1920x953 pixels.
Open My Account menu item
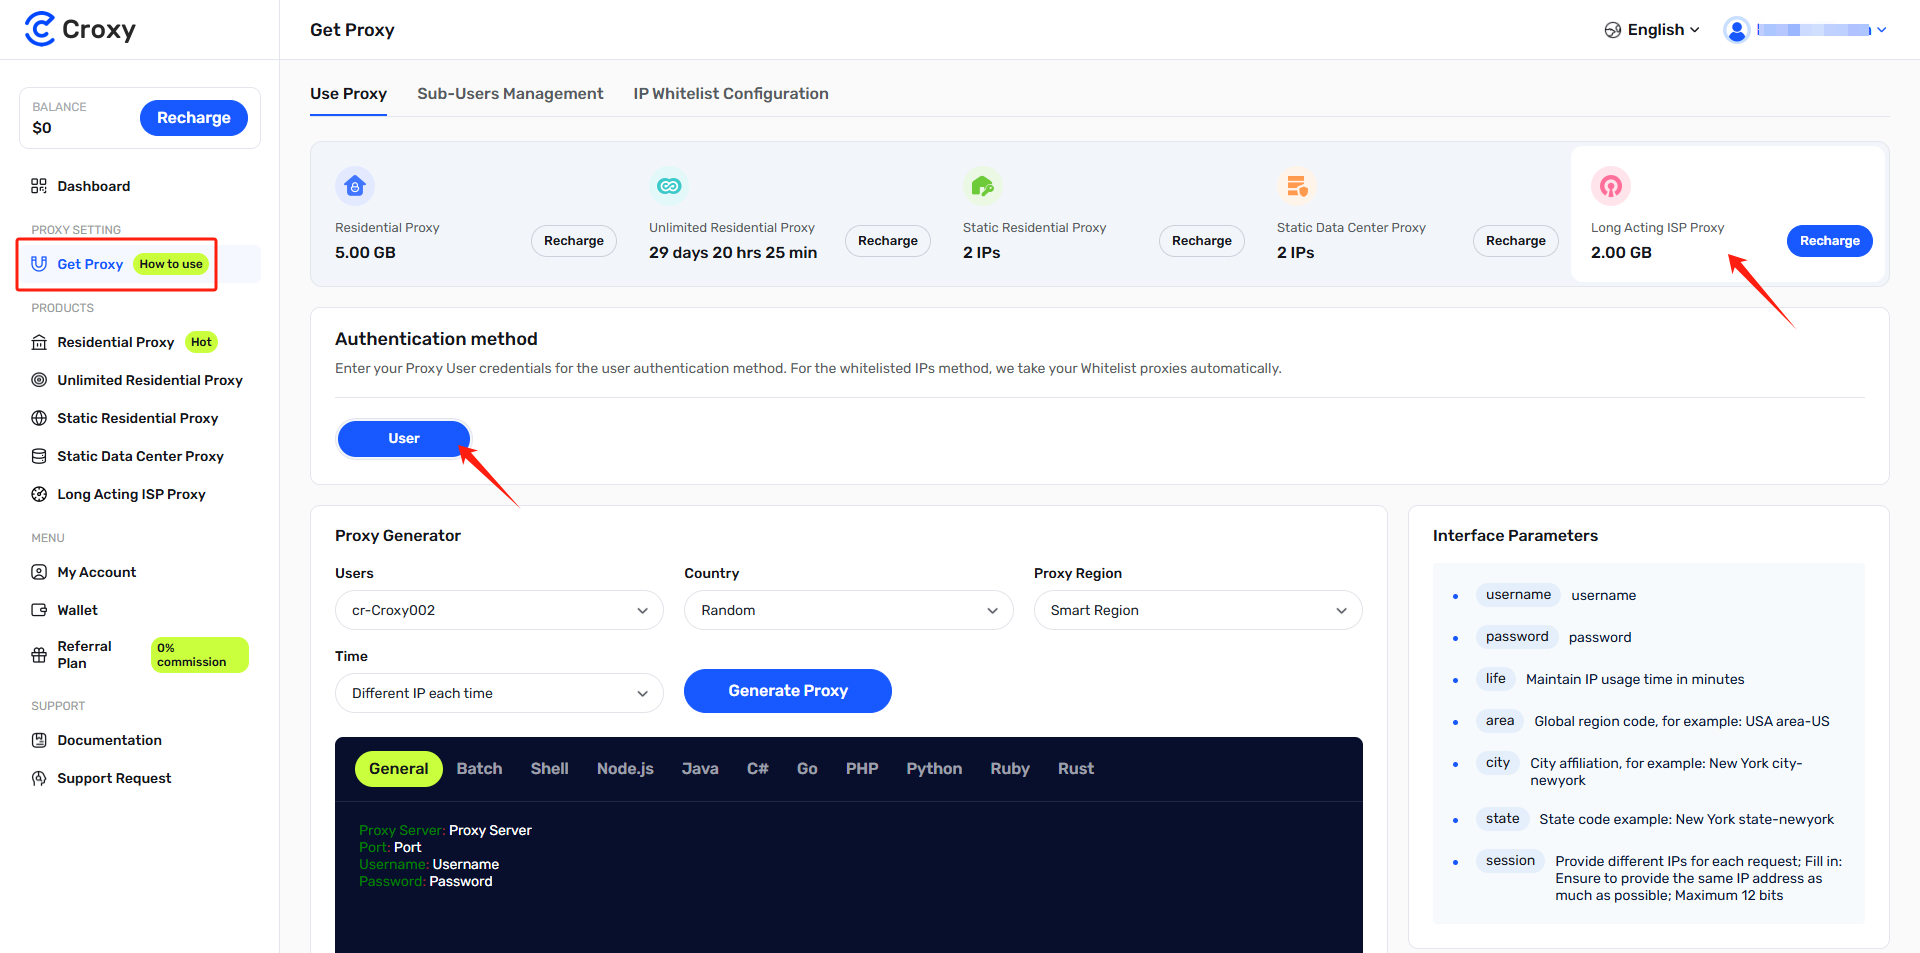pos(96,572)
